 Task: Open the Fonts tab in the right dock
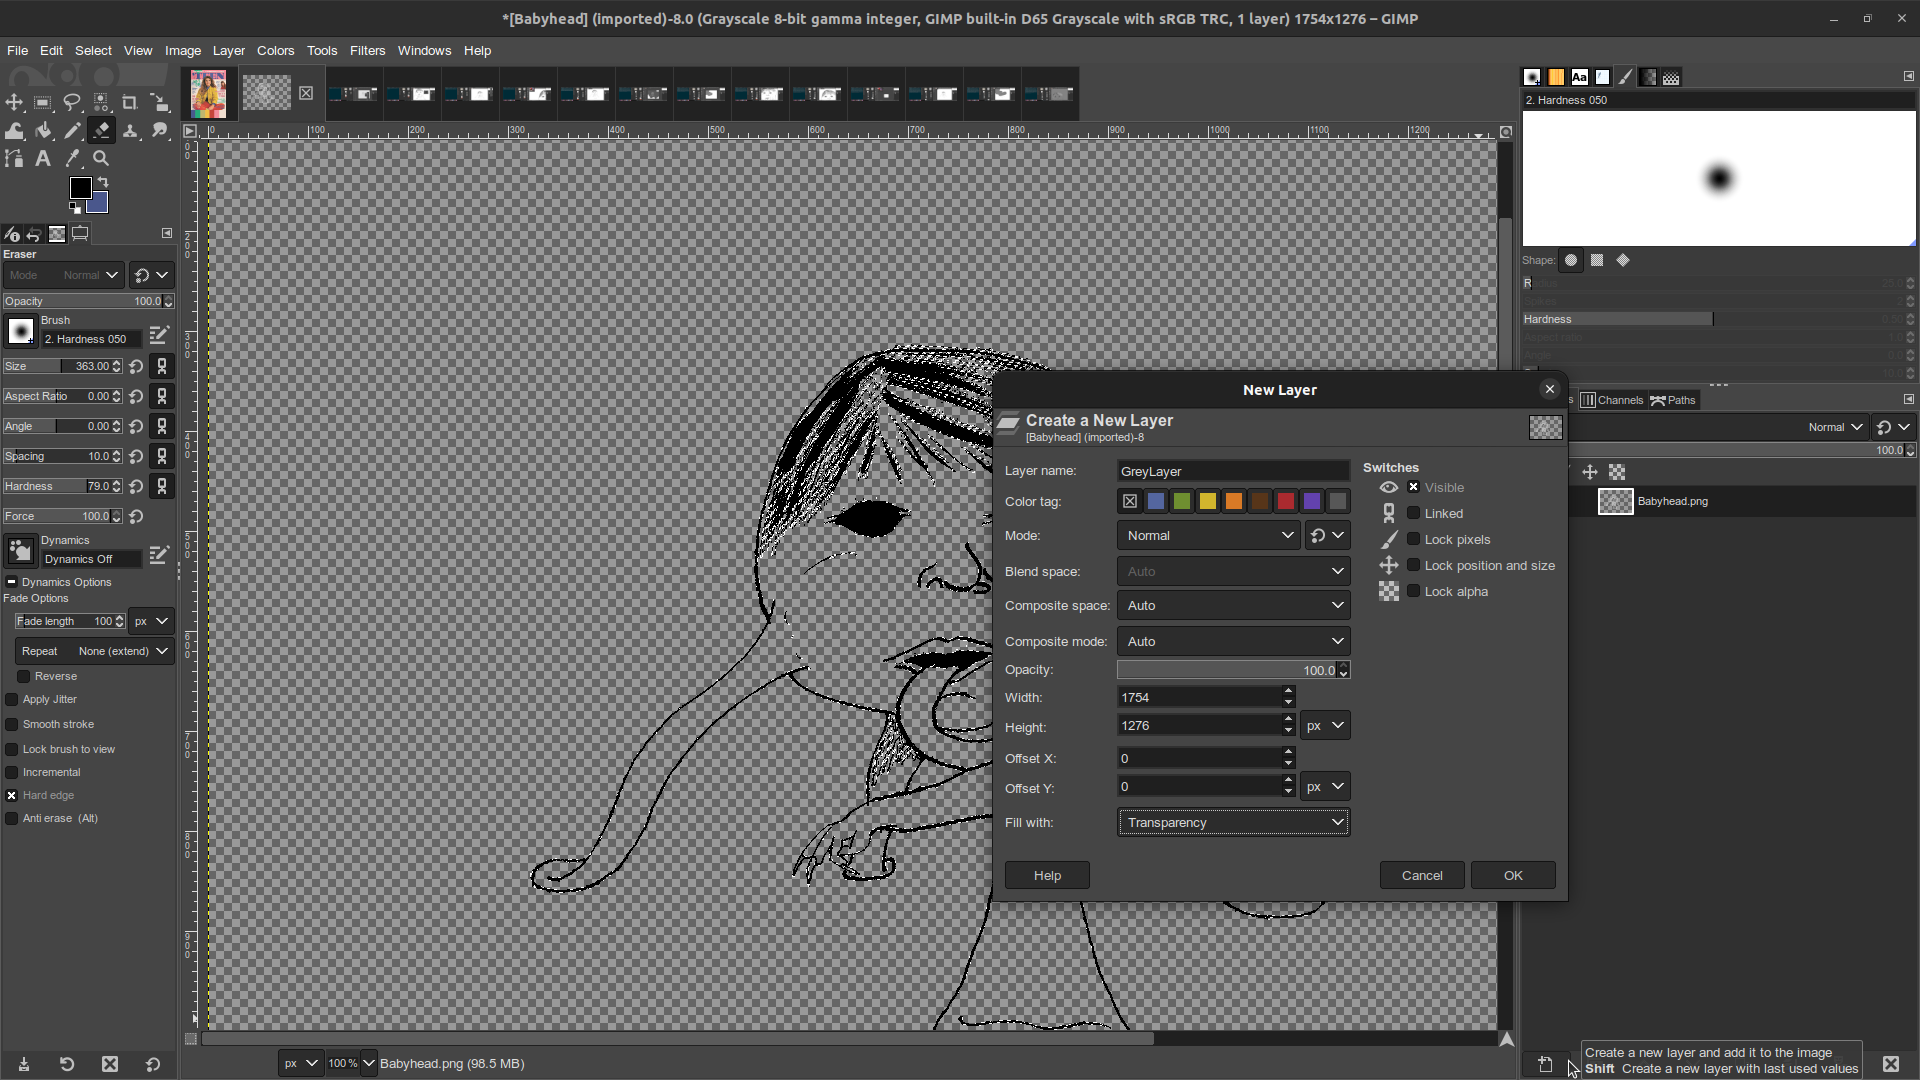(1580, 77)
